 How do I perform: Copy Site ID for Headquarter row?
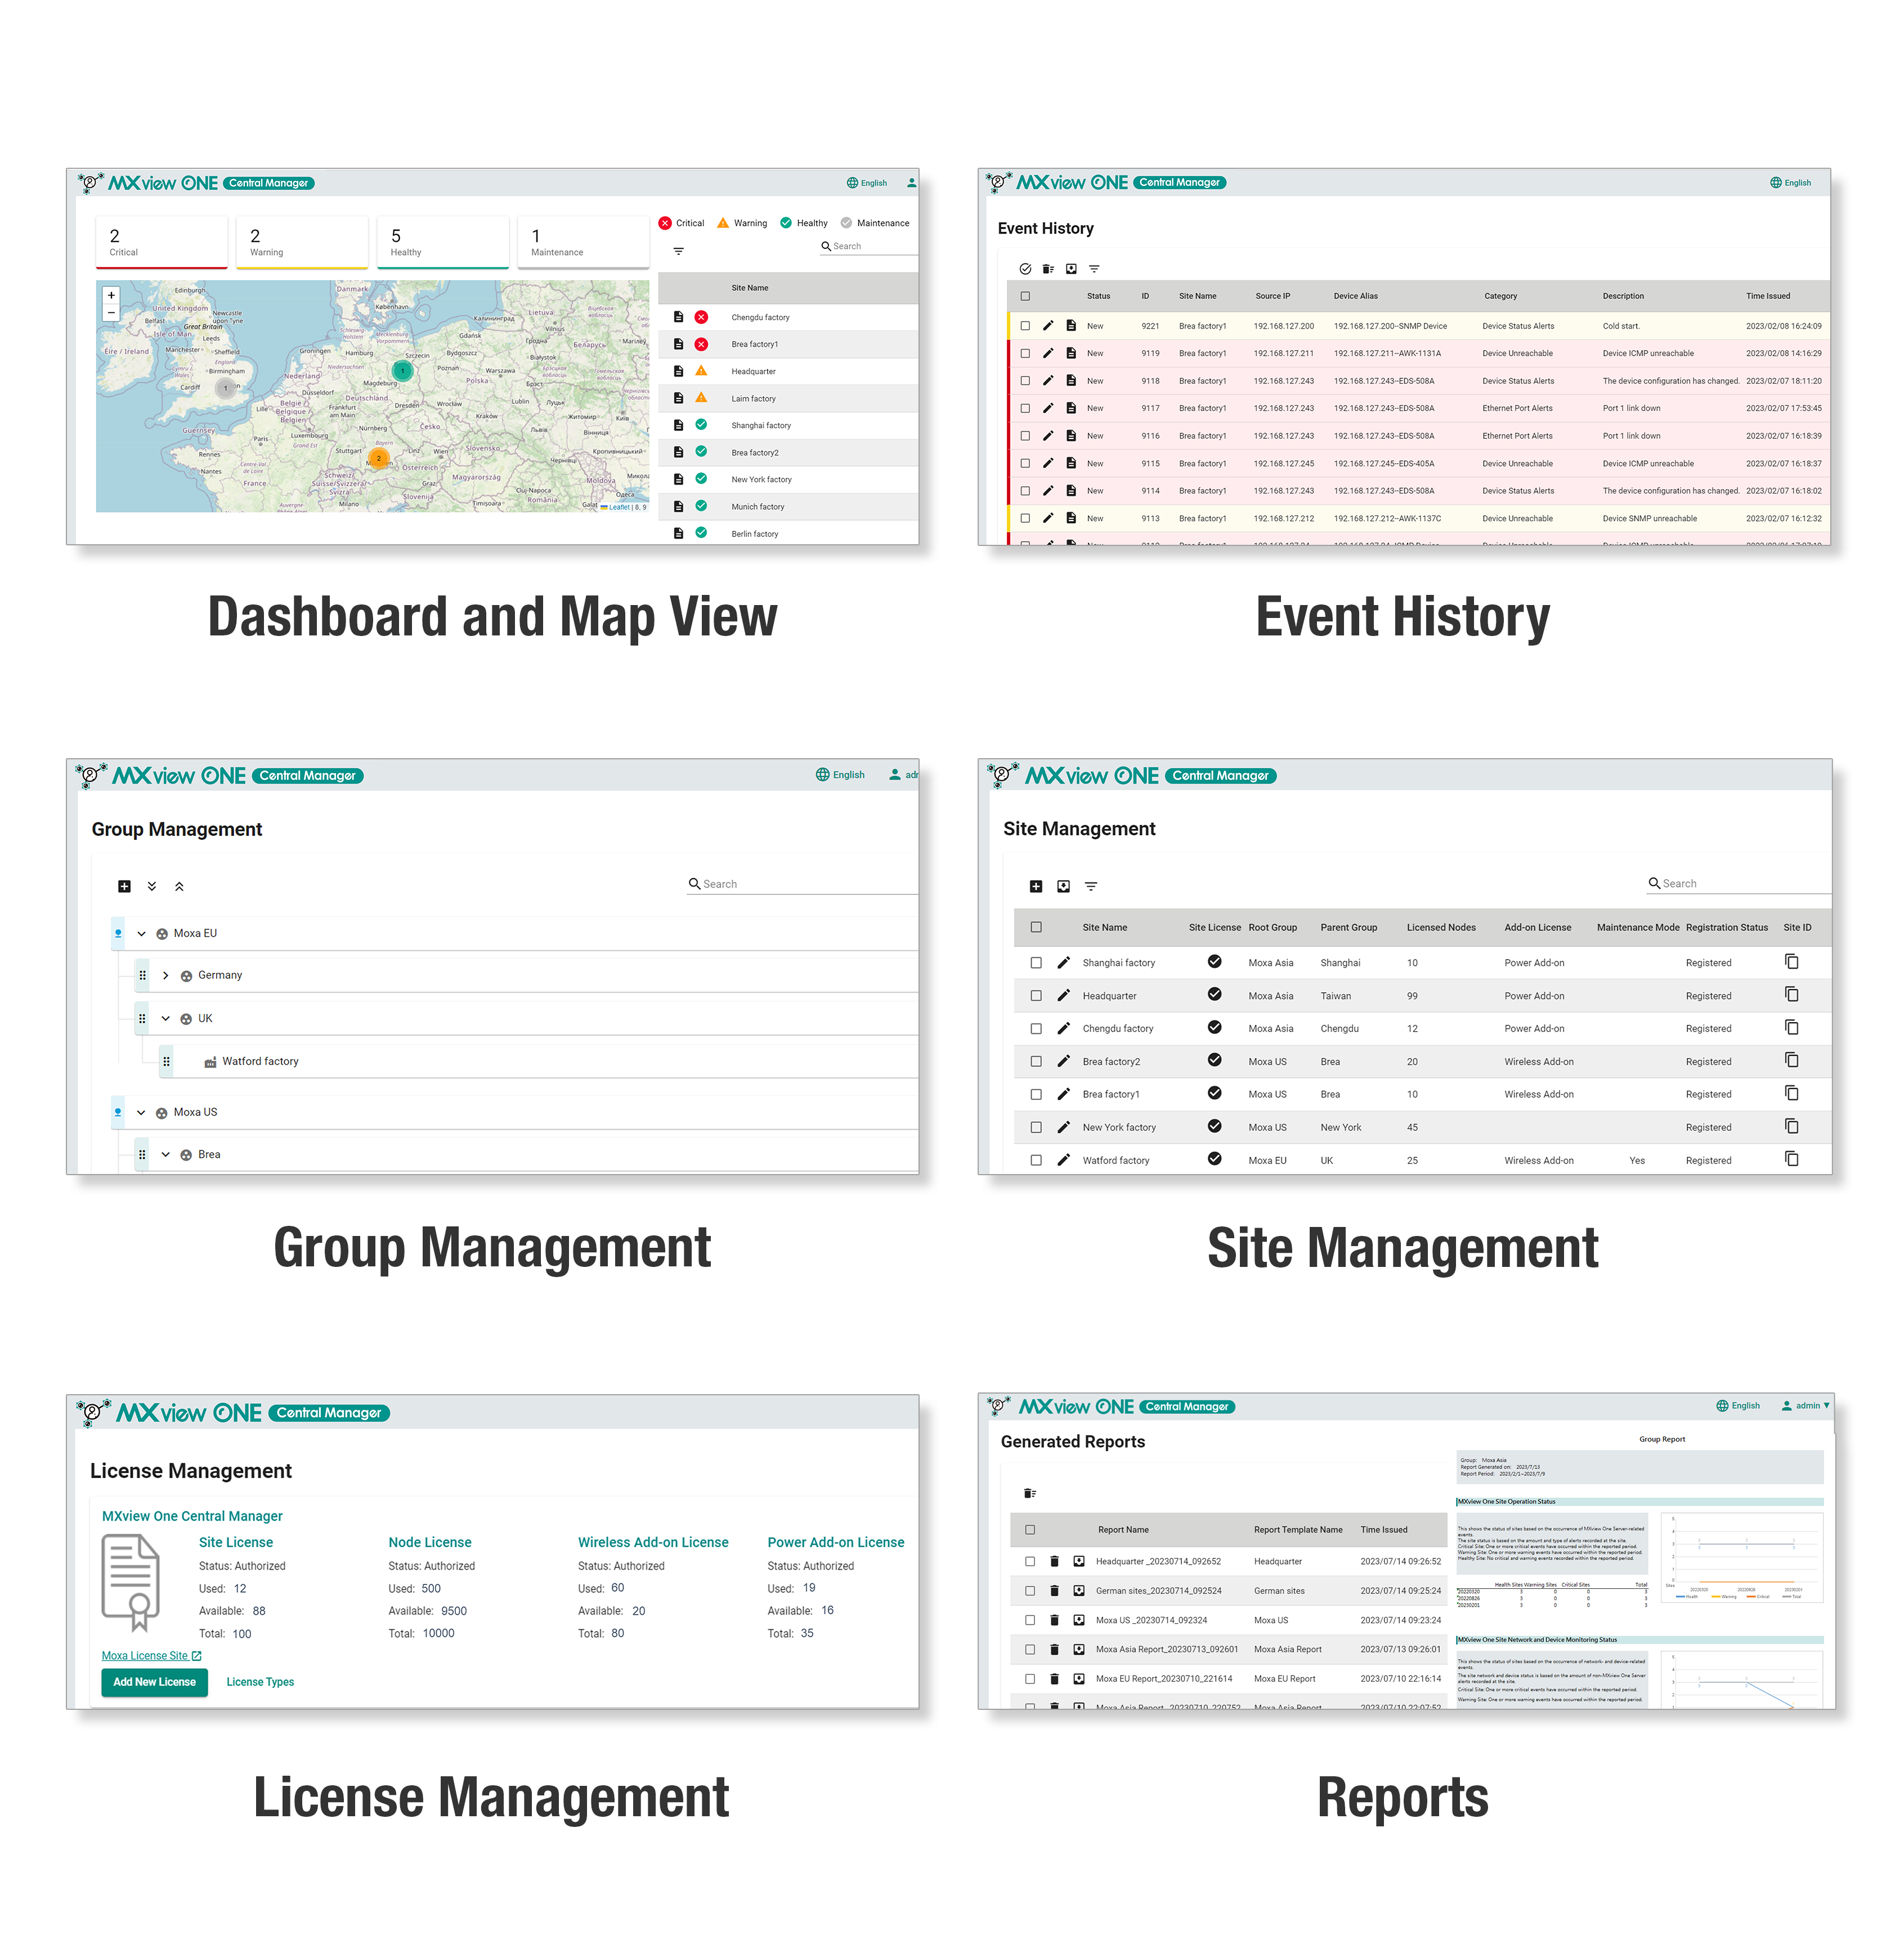1791,995
